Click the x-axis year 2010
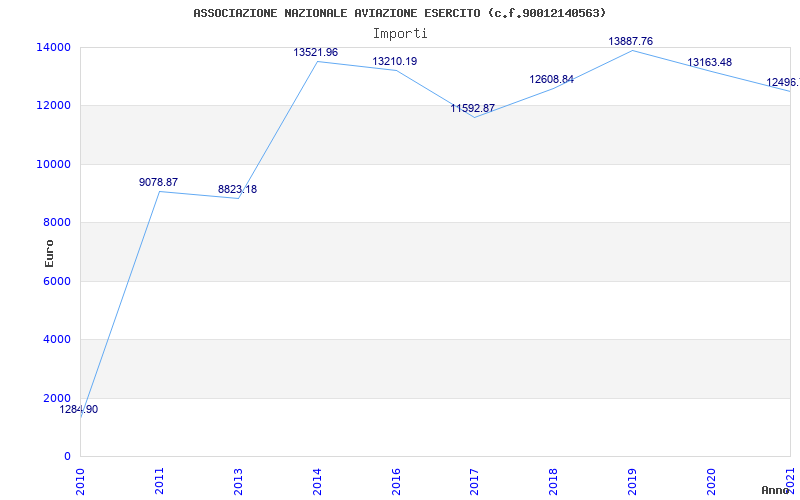The height and width of the screenshot is (500, 800). coord(80,481)
